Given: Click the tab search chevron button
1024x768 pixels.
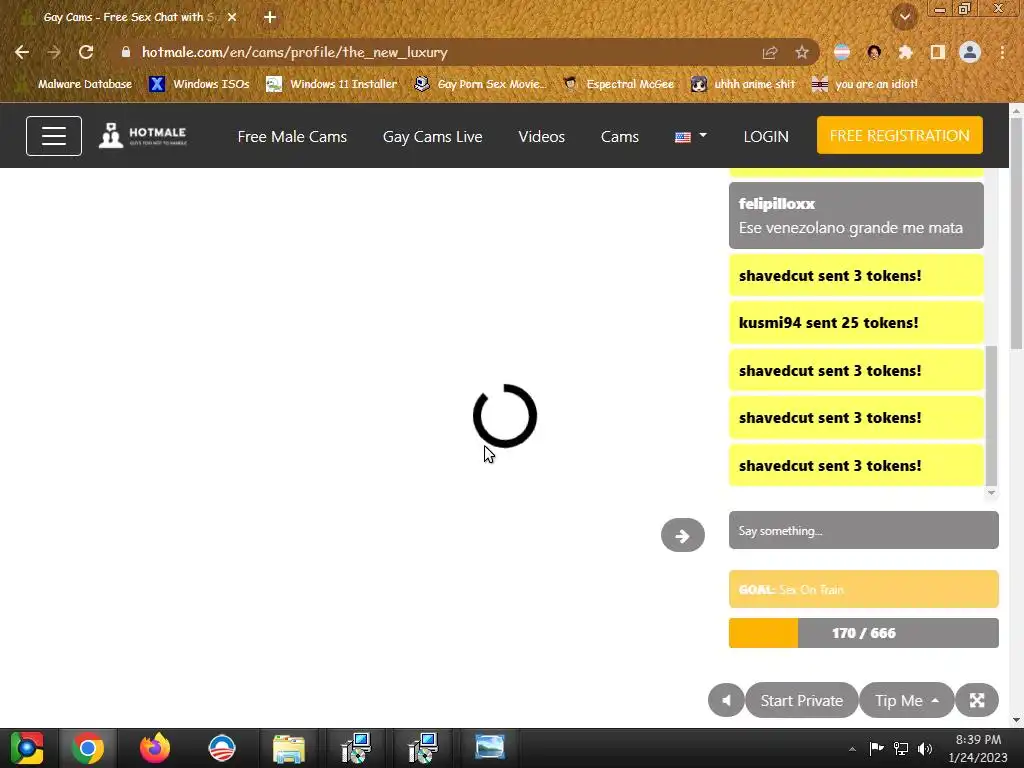Looking at the screenshot, I should click(904, 17).
